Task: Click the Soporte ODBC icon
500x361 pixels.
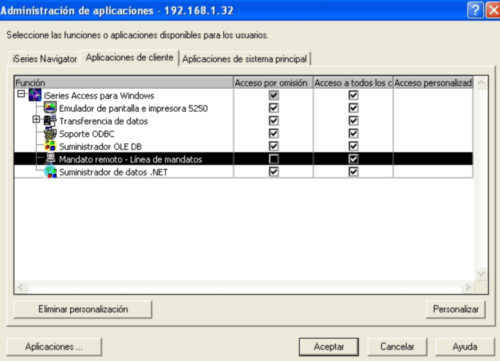Action: pyautogui.click(x=50, y=133)
